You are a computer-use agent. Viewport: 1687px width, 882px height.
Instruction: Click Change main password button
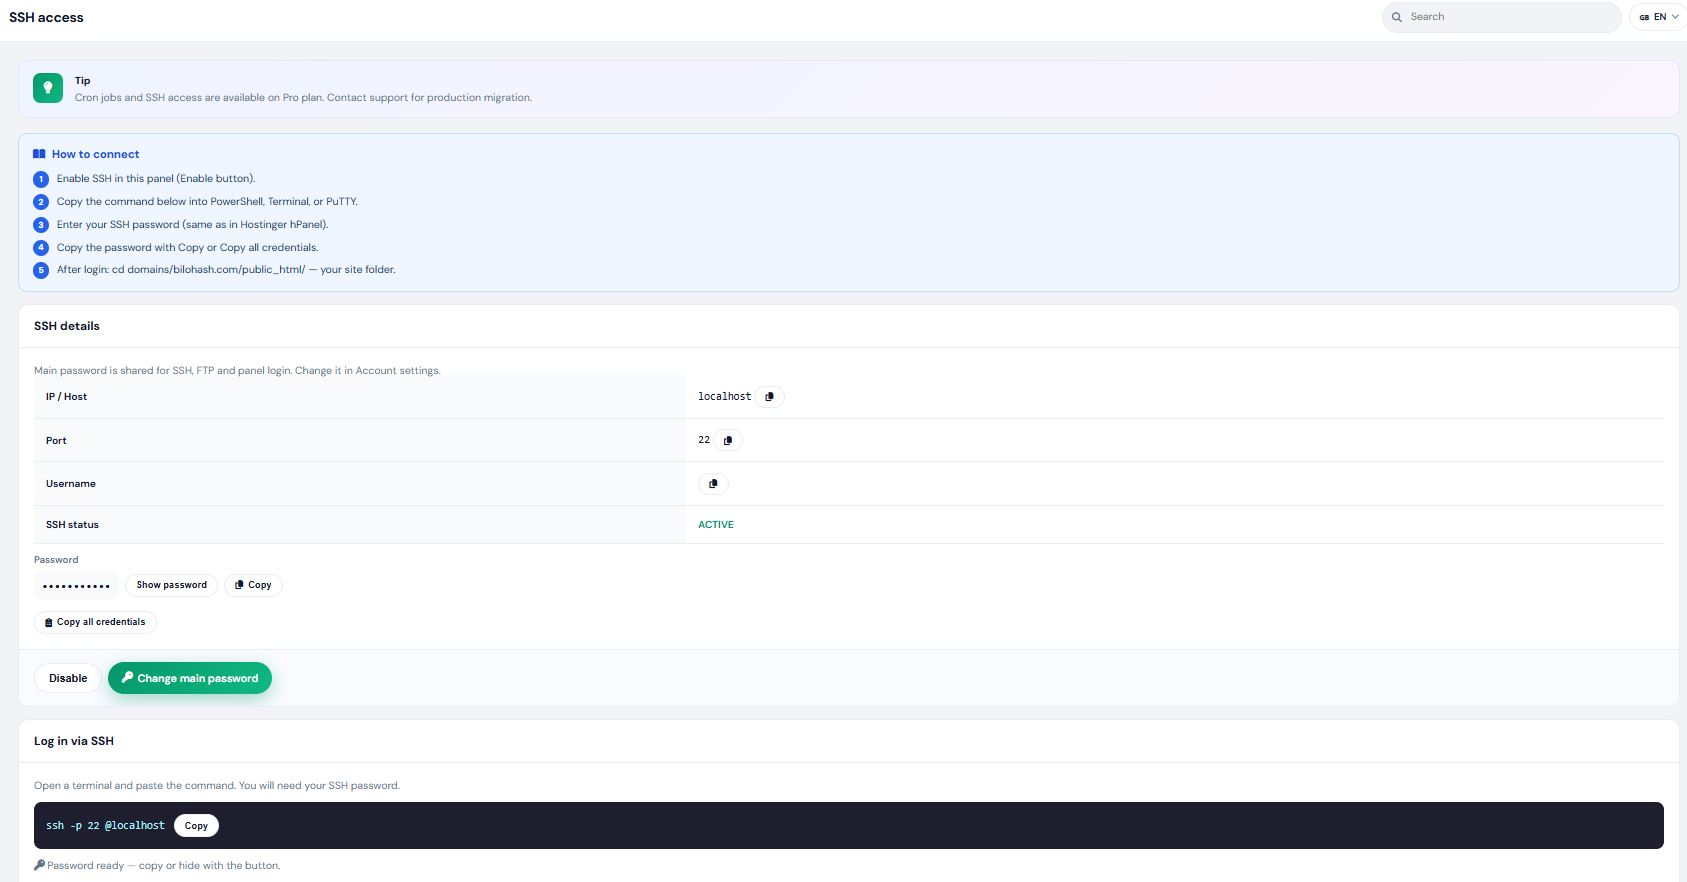(x=190, y=678)
